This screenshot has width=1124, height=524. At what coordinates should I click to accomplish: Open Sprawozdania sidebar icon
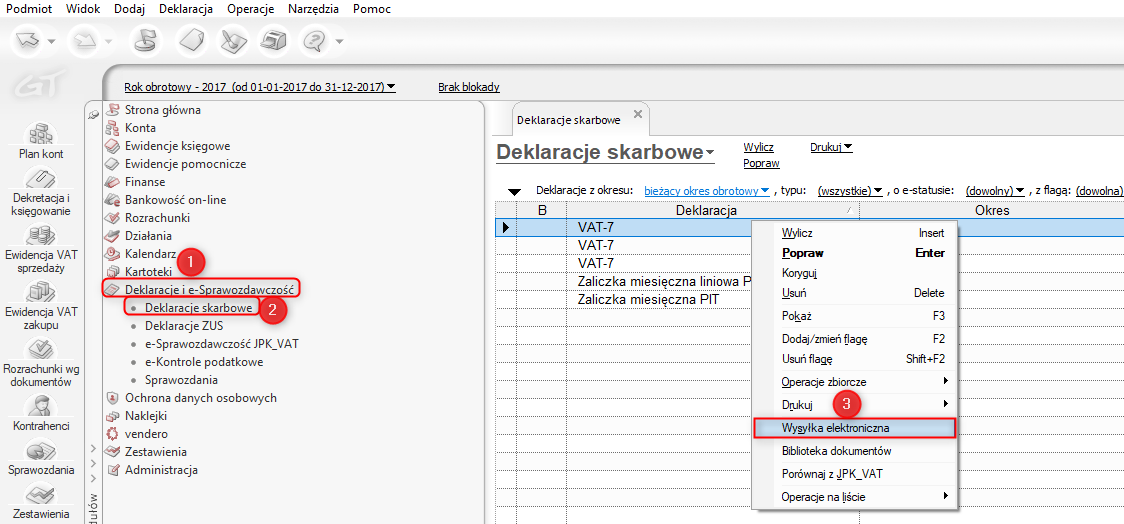click(42, 459)
